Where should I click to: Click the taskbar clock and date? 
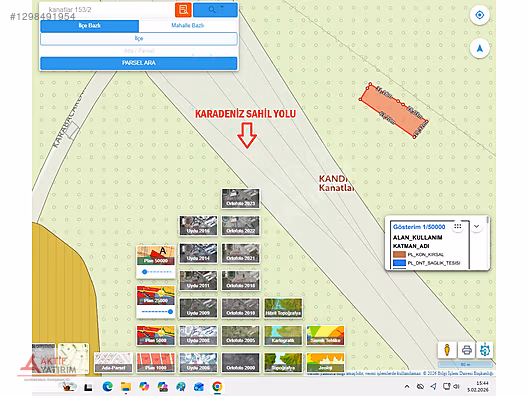pos(477,387)
